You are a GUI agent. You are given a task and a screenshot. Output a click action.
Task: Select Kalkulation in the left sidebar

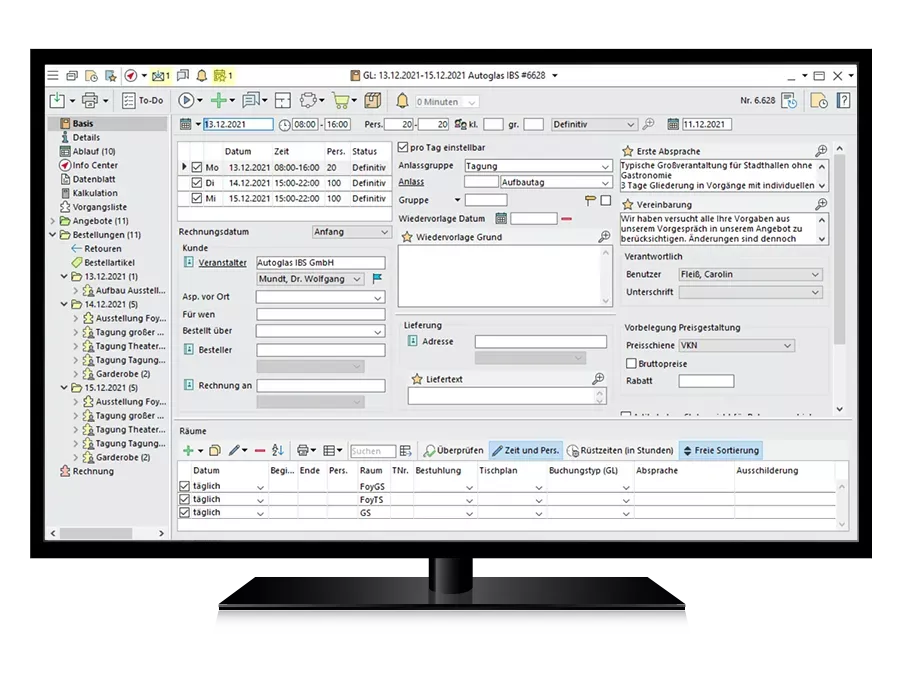(x=94, y=193)
